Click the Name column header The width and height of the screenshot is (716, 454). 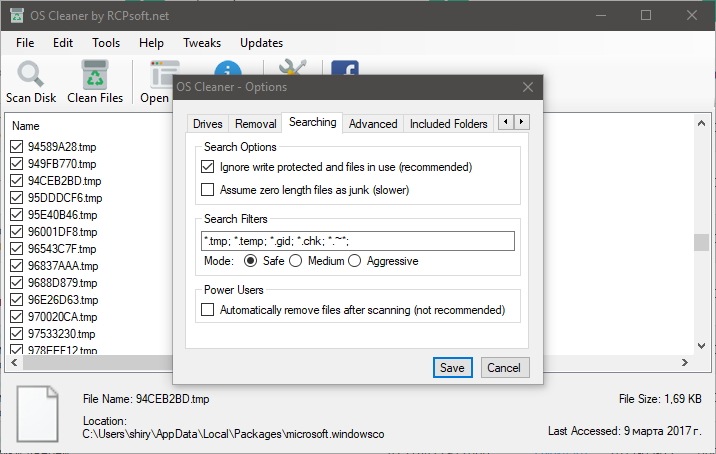pos(26,126)
